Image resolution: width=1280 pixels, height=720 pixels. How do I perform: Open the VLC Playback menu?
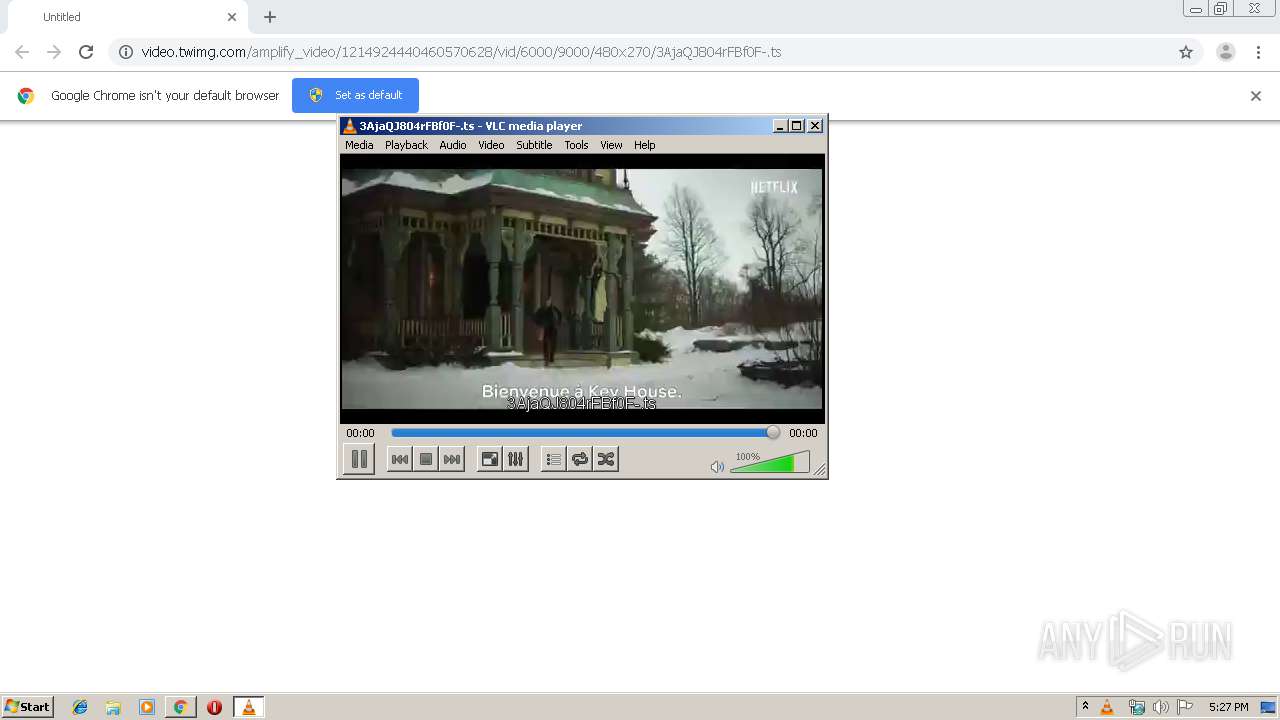pos(406,145)
